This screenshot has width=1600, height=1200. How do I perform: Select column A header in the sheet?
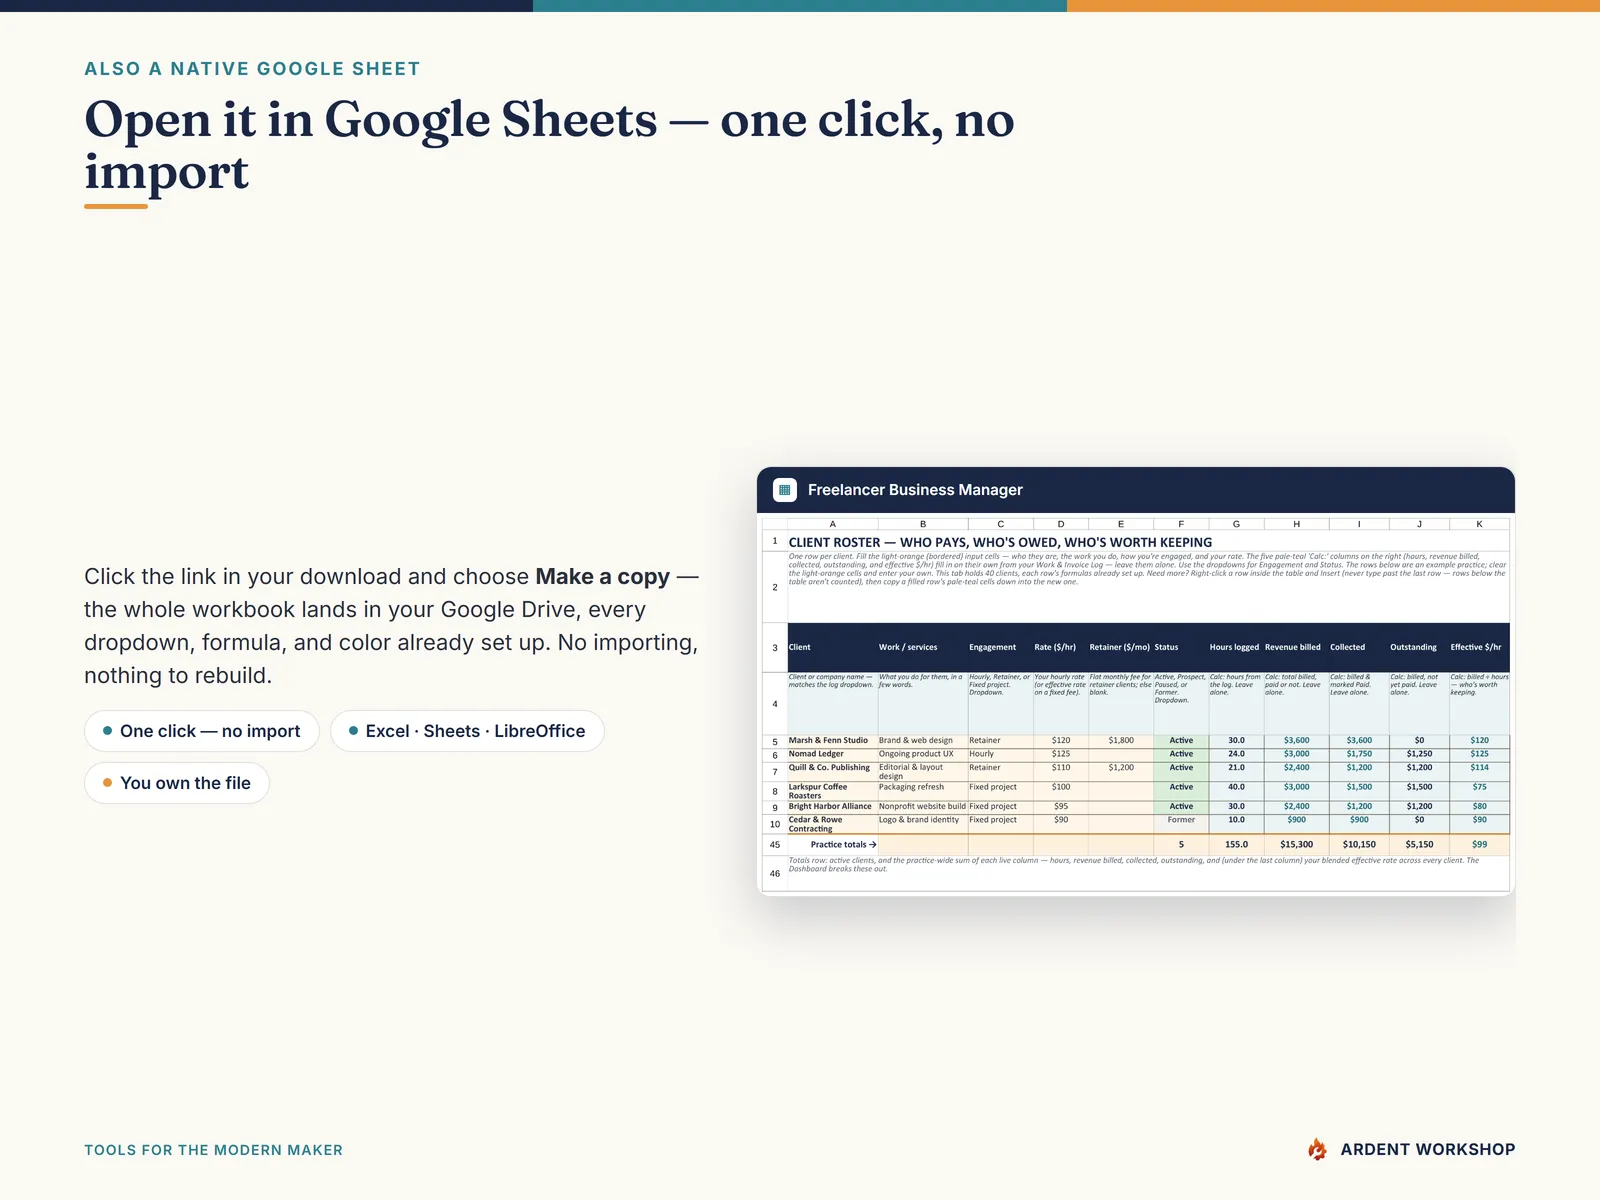(x=833, y=524)
